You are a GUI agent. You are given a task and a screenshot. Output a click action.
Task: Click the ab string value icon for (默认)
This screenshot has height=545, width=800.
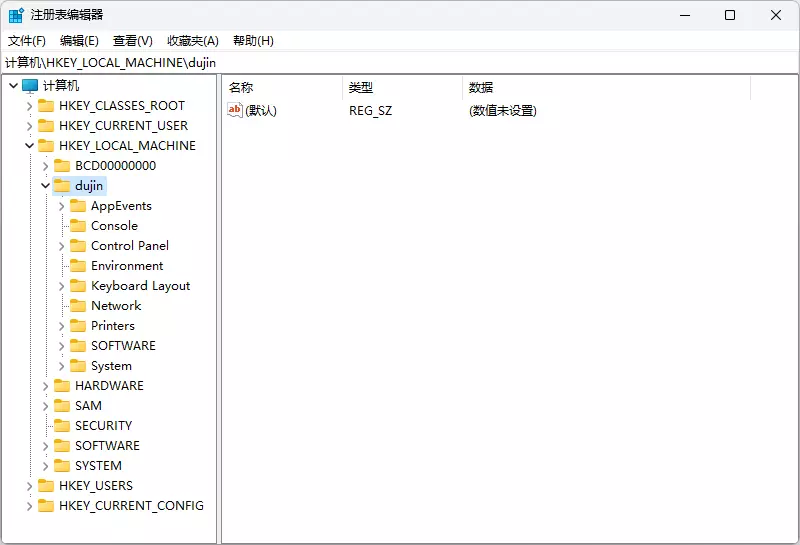235,110
